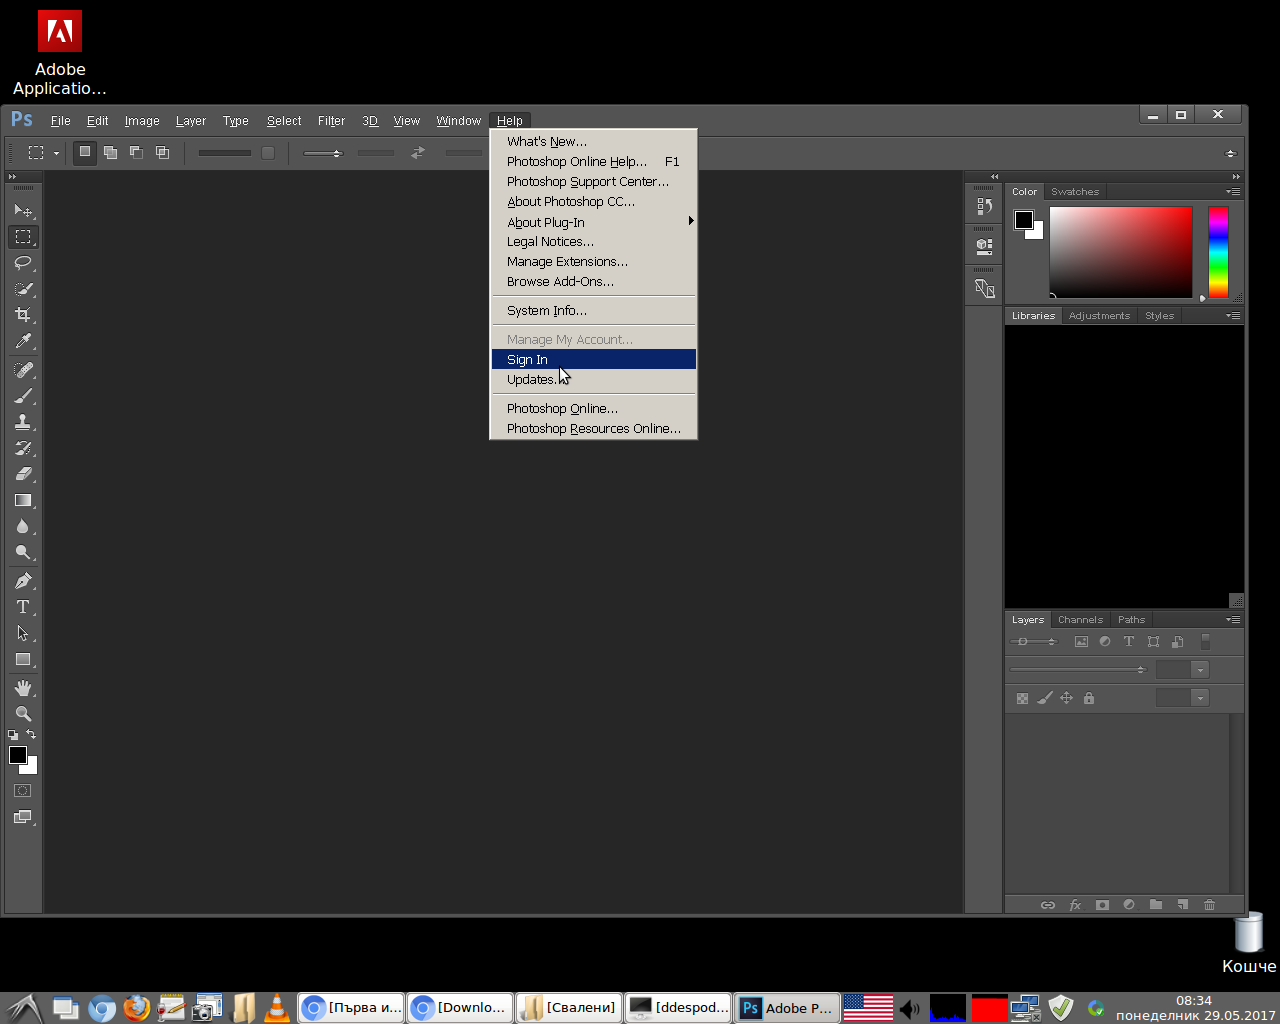Open the tool preset picker arrow
Image resolution: width=1280 pixels, height=1024 pixels.
coord(56,153)
